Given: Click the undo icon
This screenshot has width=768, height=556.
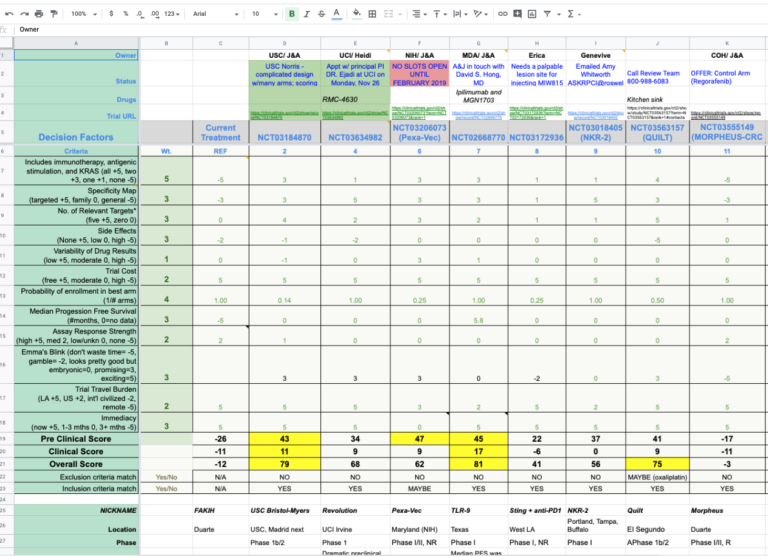Looking at the screenshot, I should click(9, 14).
